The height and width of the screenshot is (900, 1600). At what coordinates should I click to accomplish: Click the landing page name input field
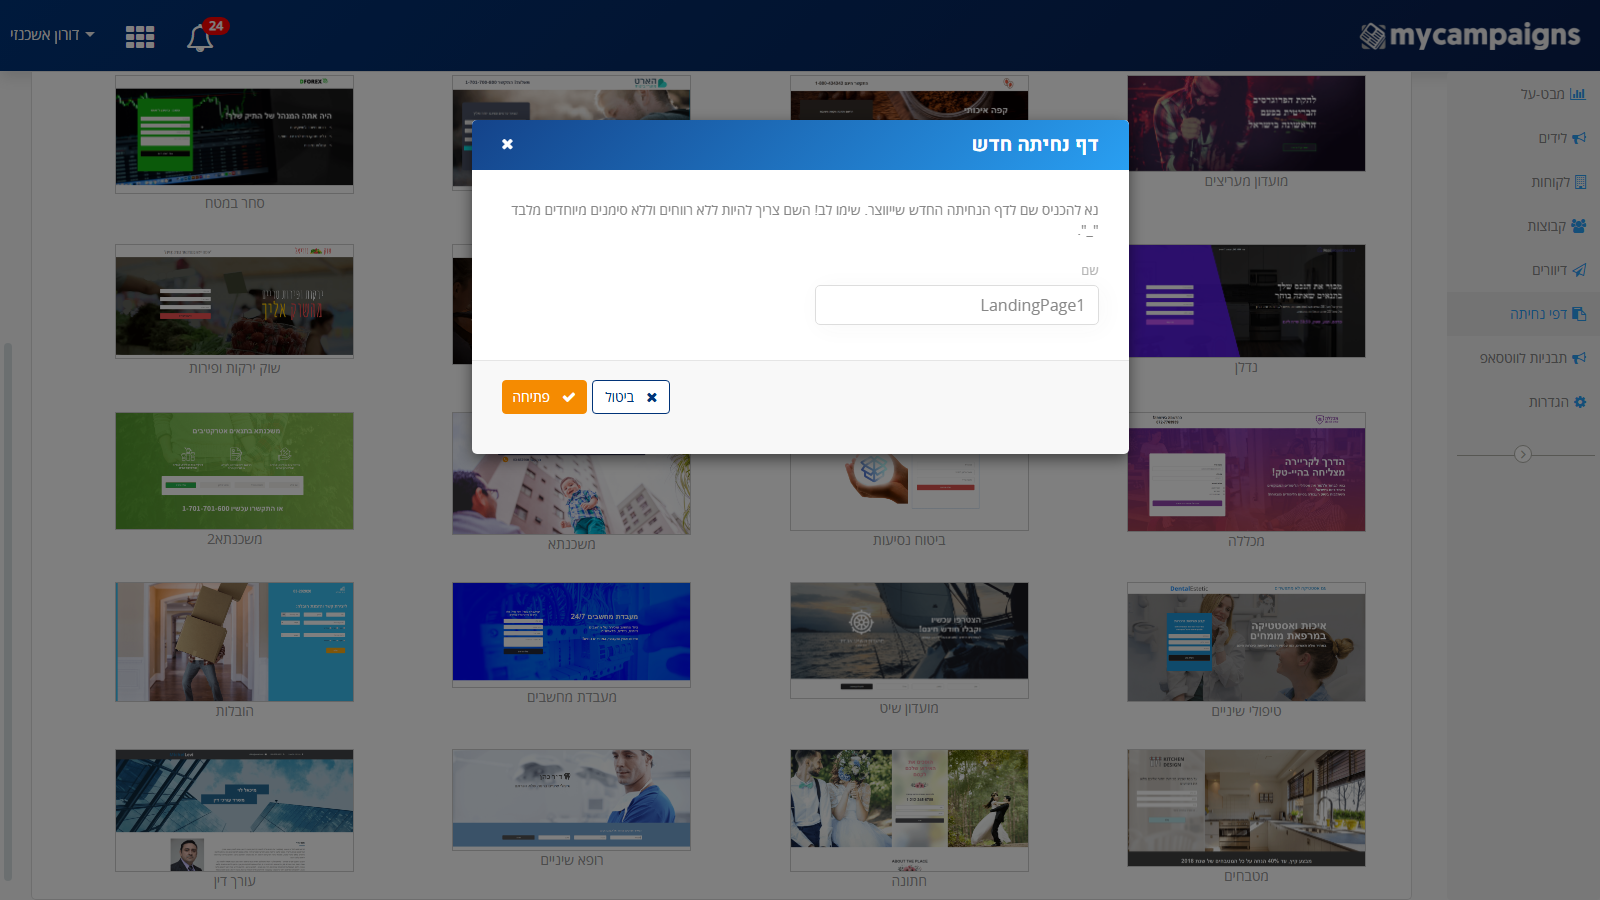click(957, 305)
